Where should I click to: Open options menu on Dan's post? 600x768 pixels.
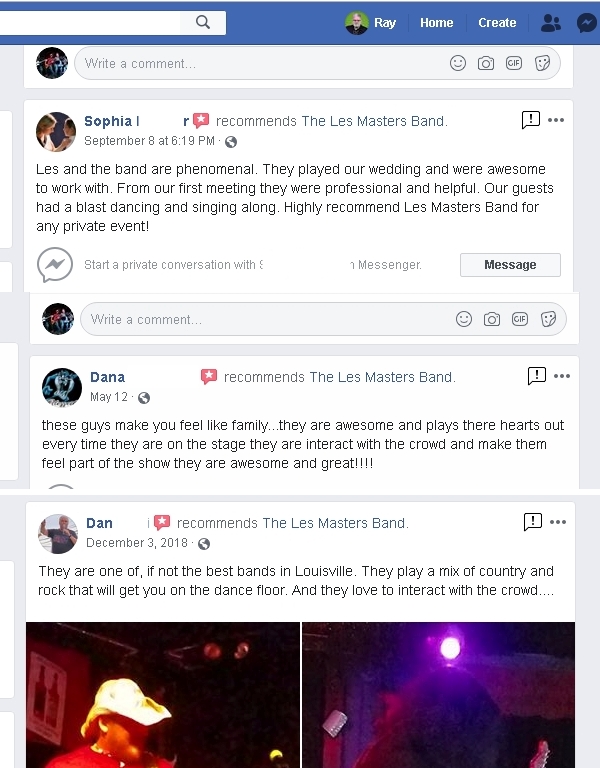coord(558,522)
